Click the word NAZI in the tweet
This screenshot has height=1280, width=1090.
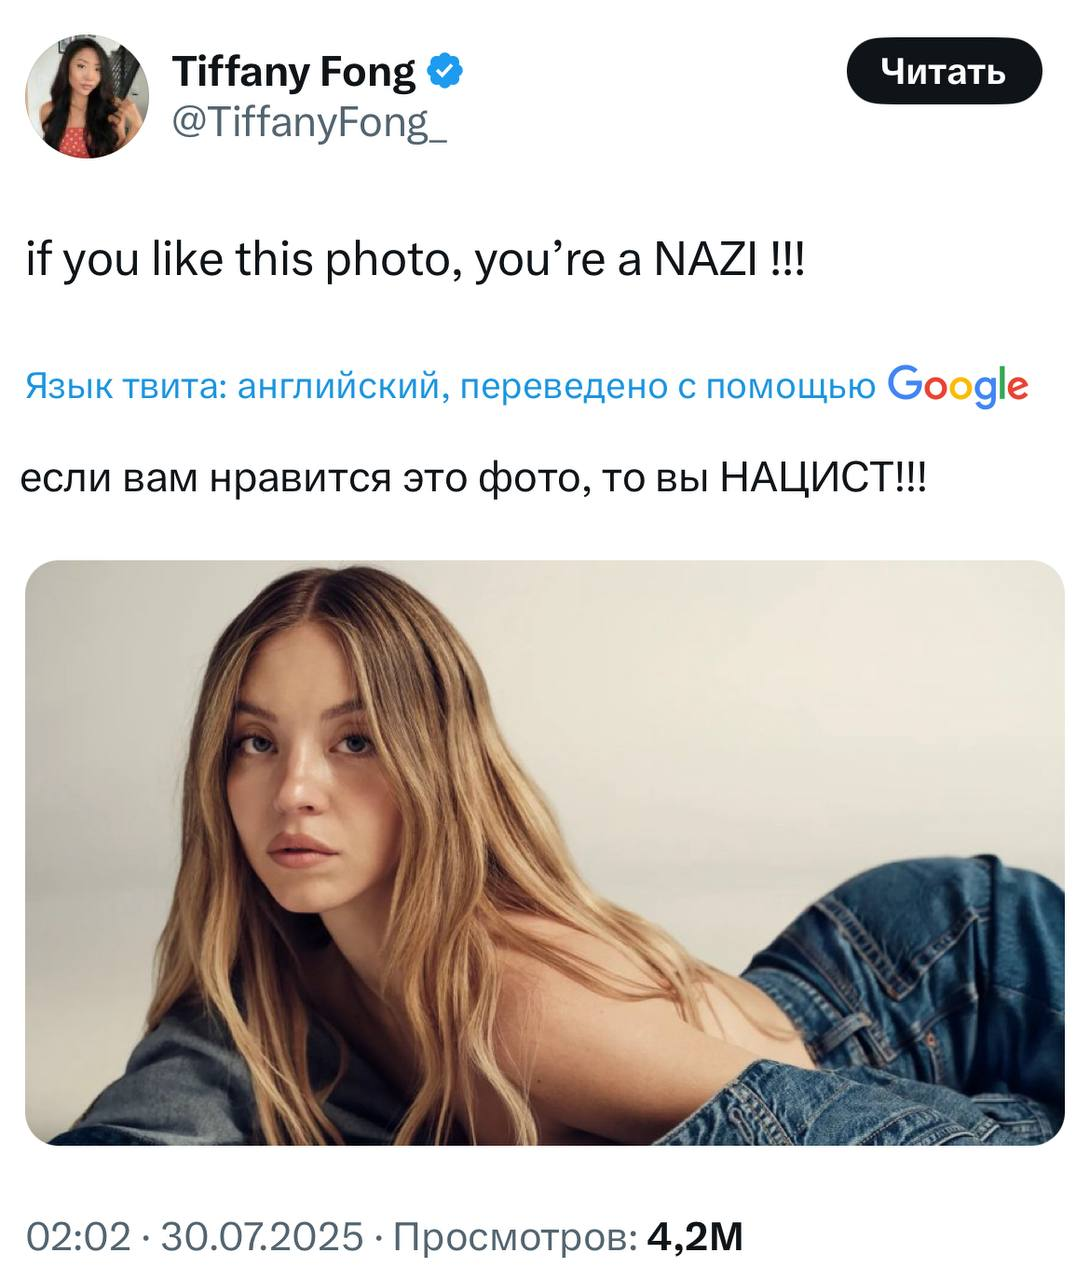pos(705,262)
